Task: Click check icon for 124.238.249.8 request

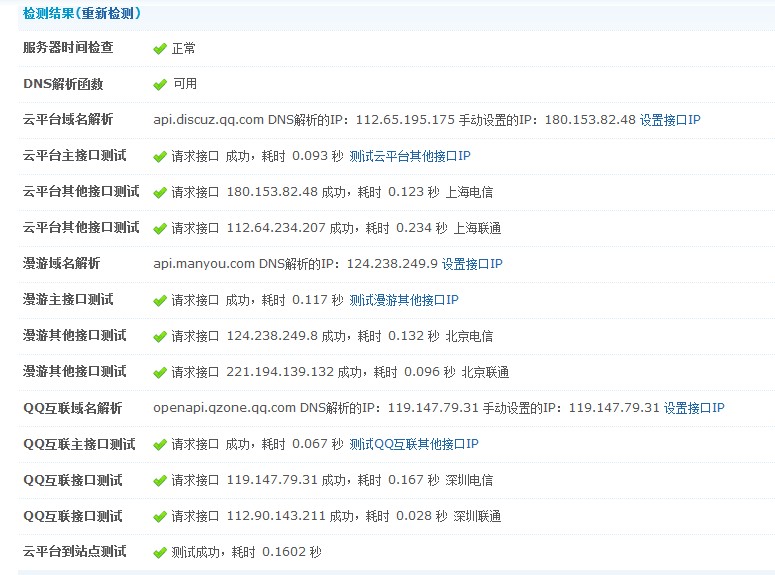Action: click(160, 337)
